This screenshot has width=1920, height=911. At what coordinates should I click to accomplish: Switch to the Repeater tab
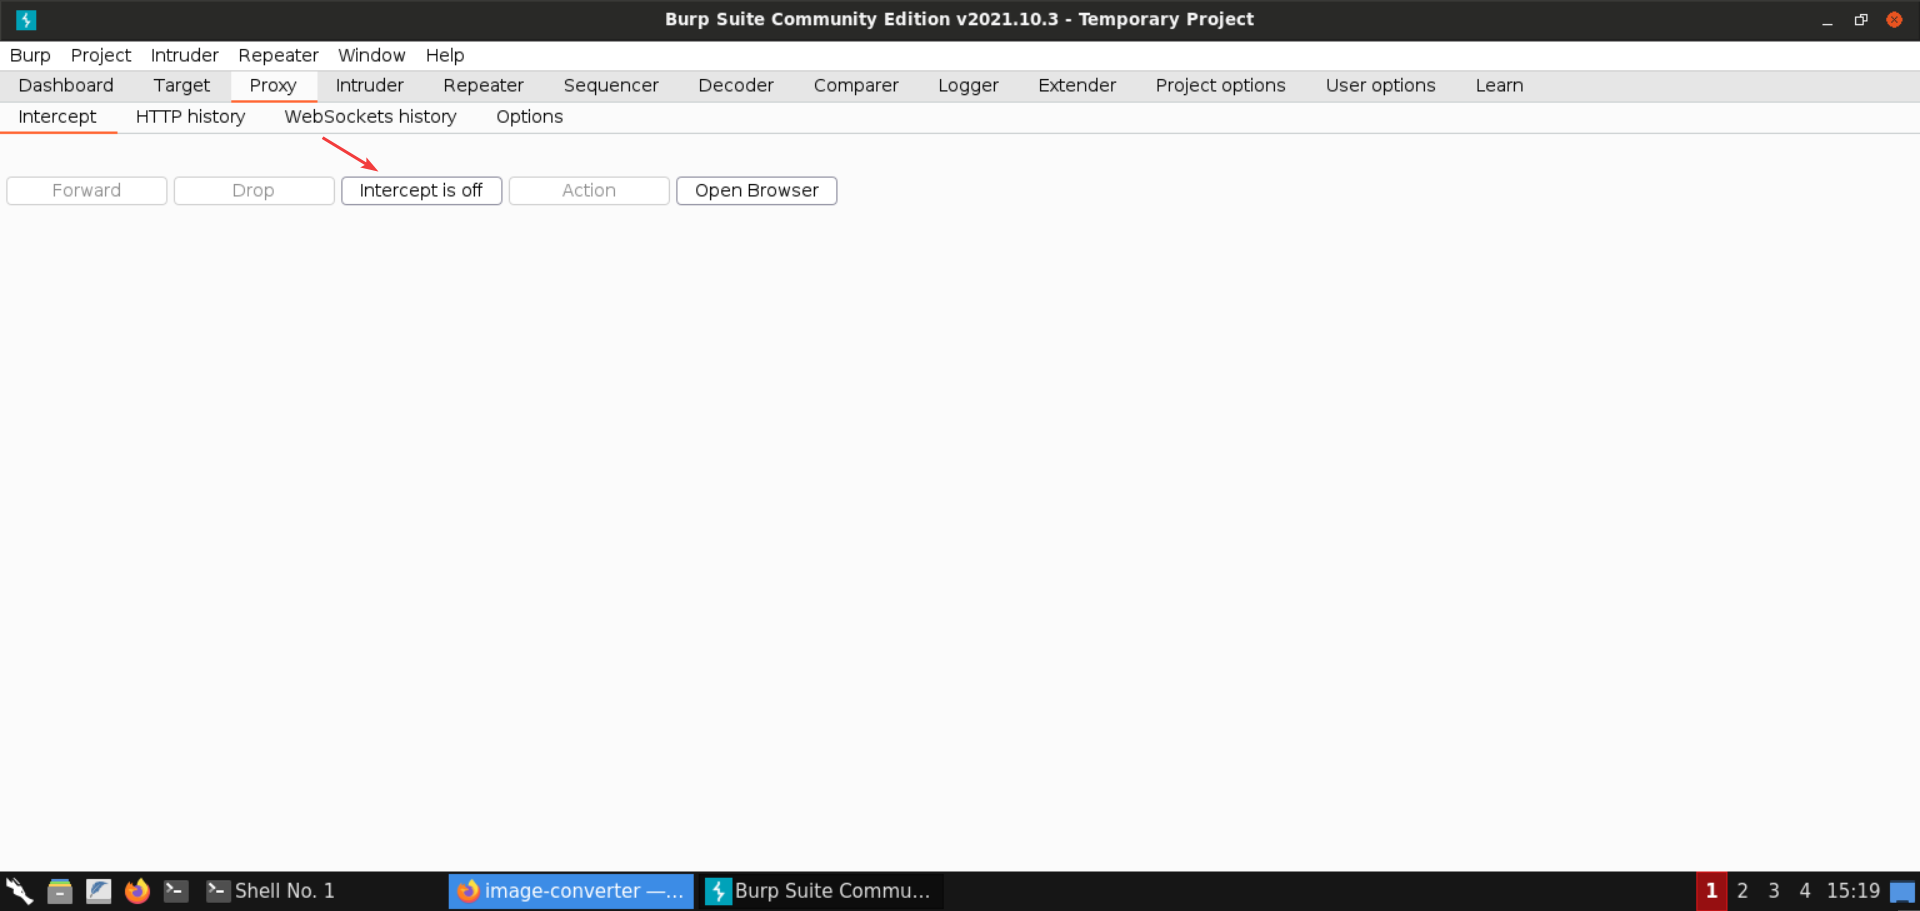click(x=483, y=86)
